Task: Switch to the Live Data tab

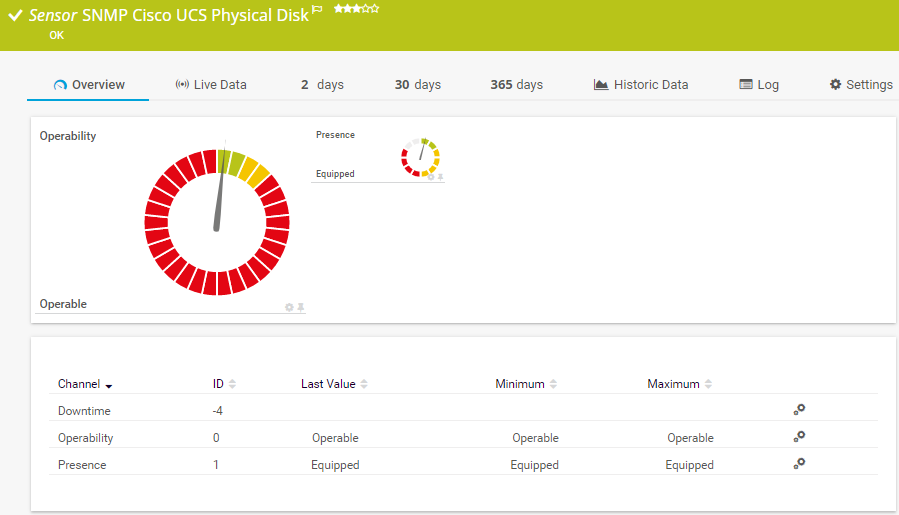Action: (210, 85)
